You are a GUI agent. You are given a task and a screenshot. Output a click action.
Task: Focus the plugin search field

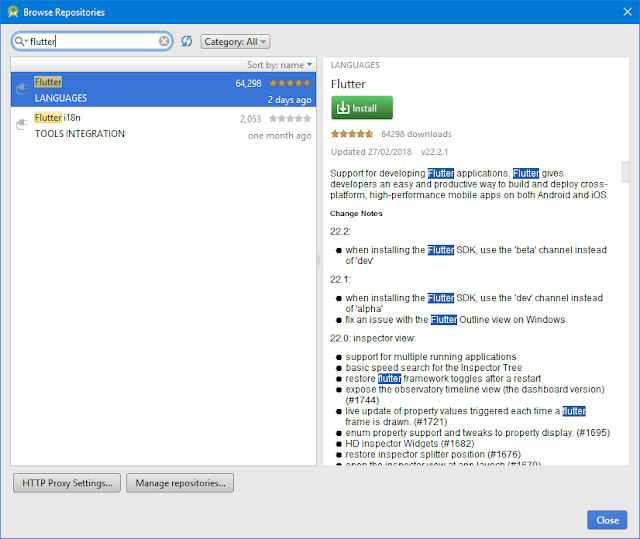point(92,41)
